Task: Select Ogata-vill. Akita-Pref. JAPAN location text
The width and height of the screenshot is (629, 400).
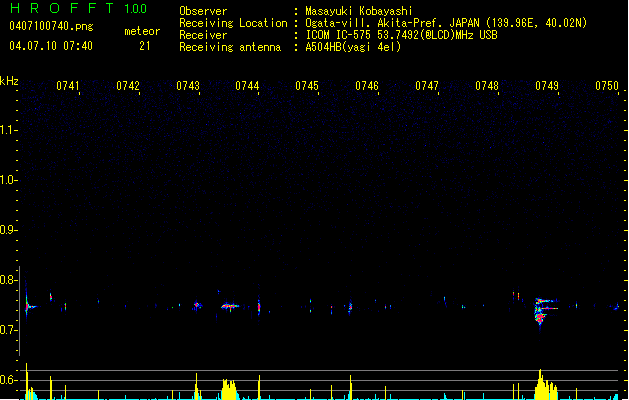Action: pyautogui.click(x=392, y=23)
